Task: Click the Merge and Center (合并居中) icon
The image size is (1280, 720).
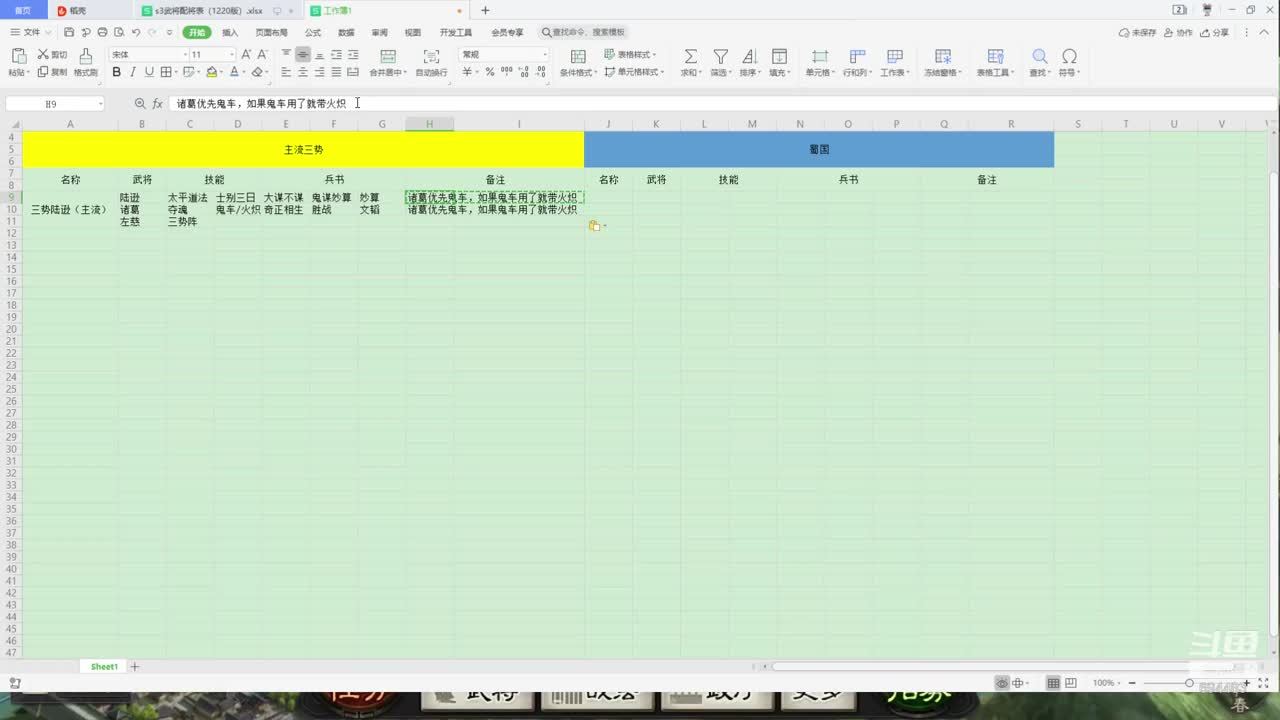Action: 388,57
